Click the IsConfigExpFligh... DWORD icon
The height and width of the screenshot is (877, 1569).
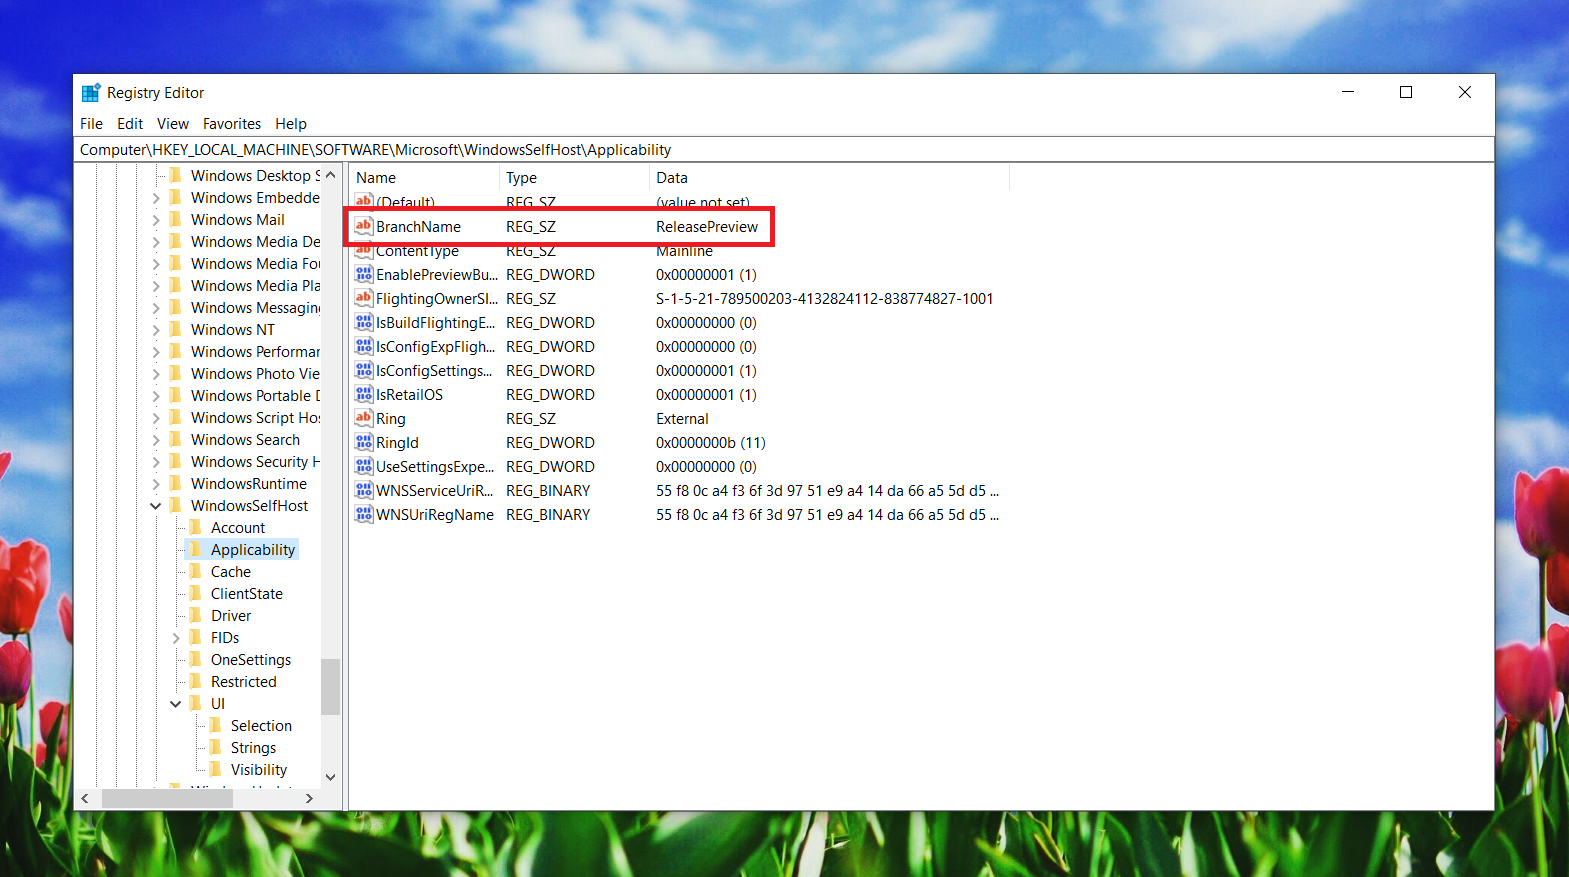pos(364,346)
